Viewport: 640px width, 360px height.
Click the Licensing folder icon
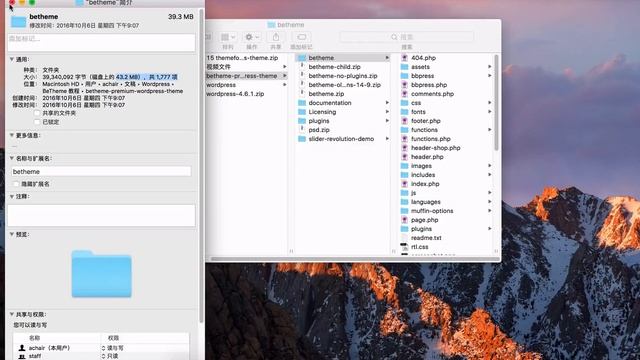point(302,112)
